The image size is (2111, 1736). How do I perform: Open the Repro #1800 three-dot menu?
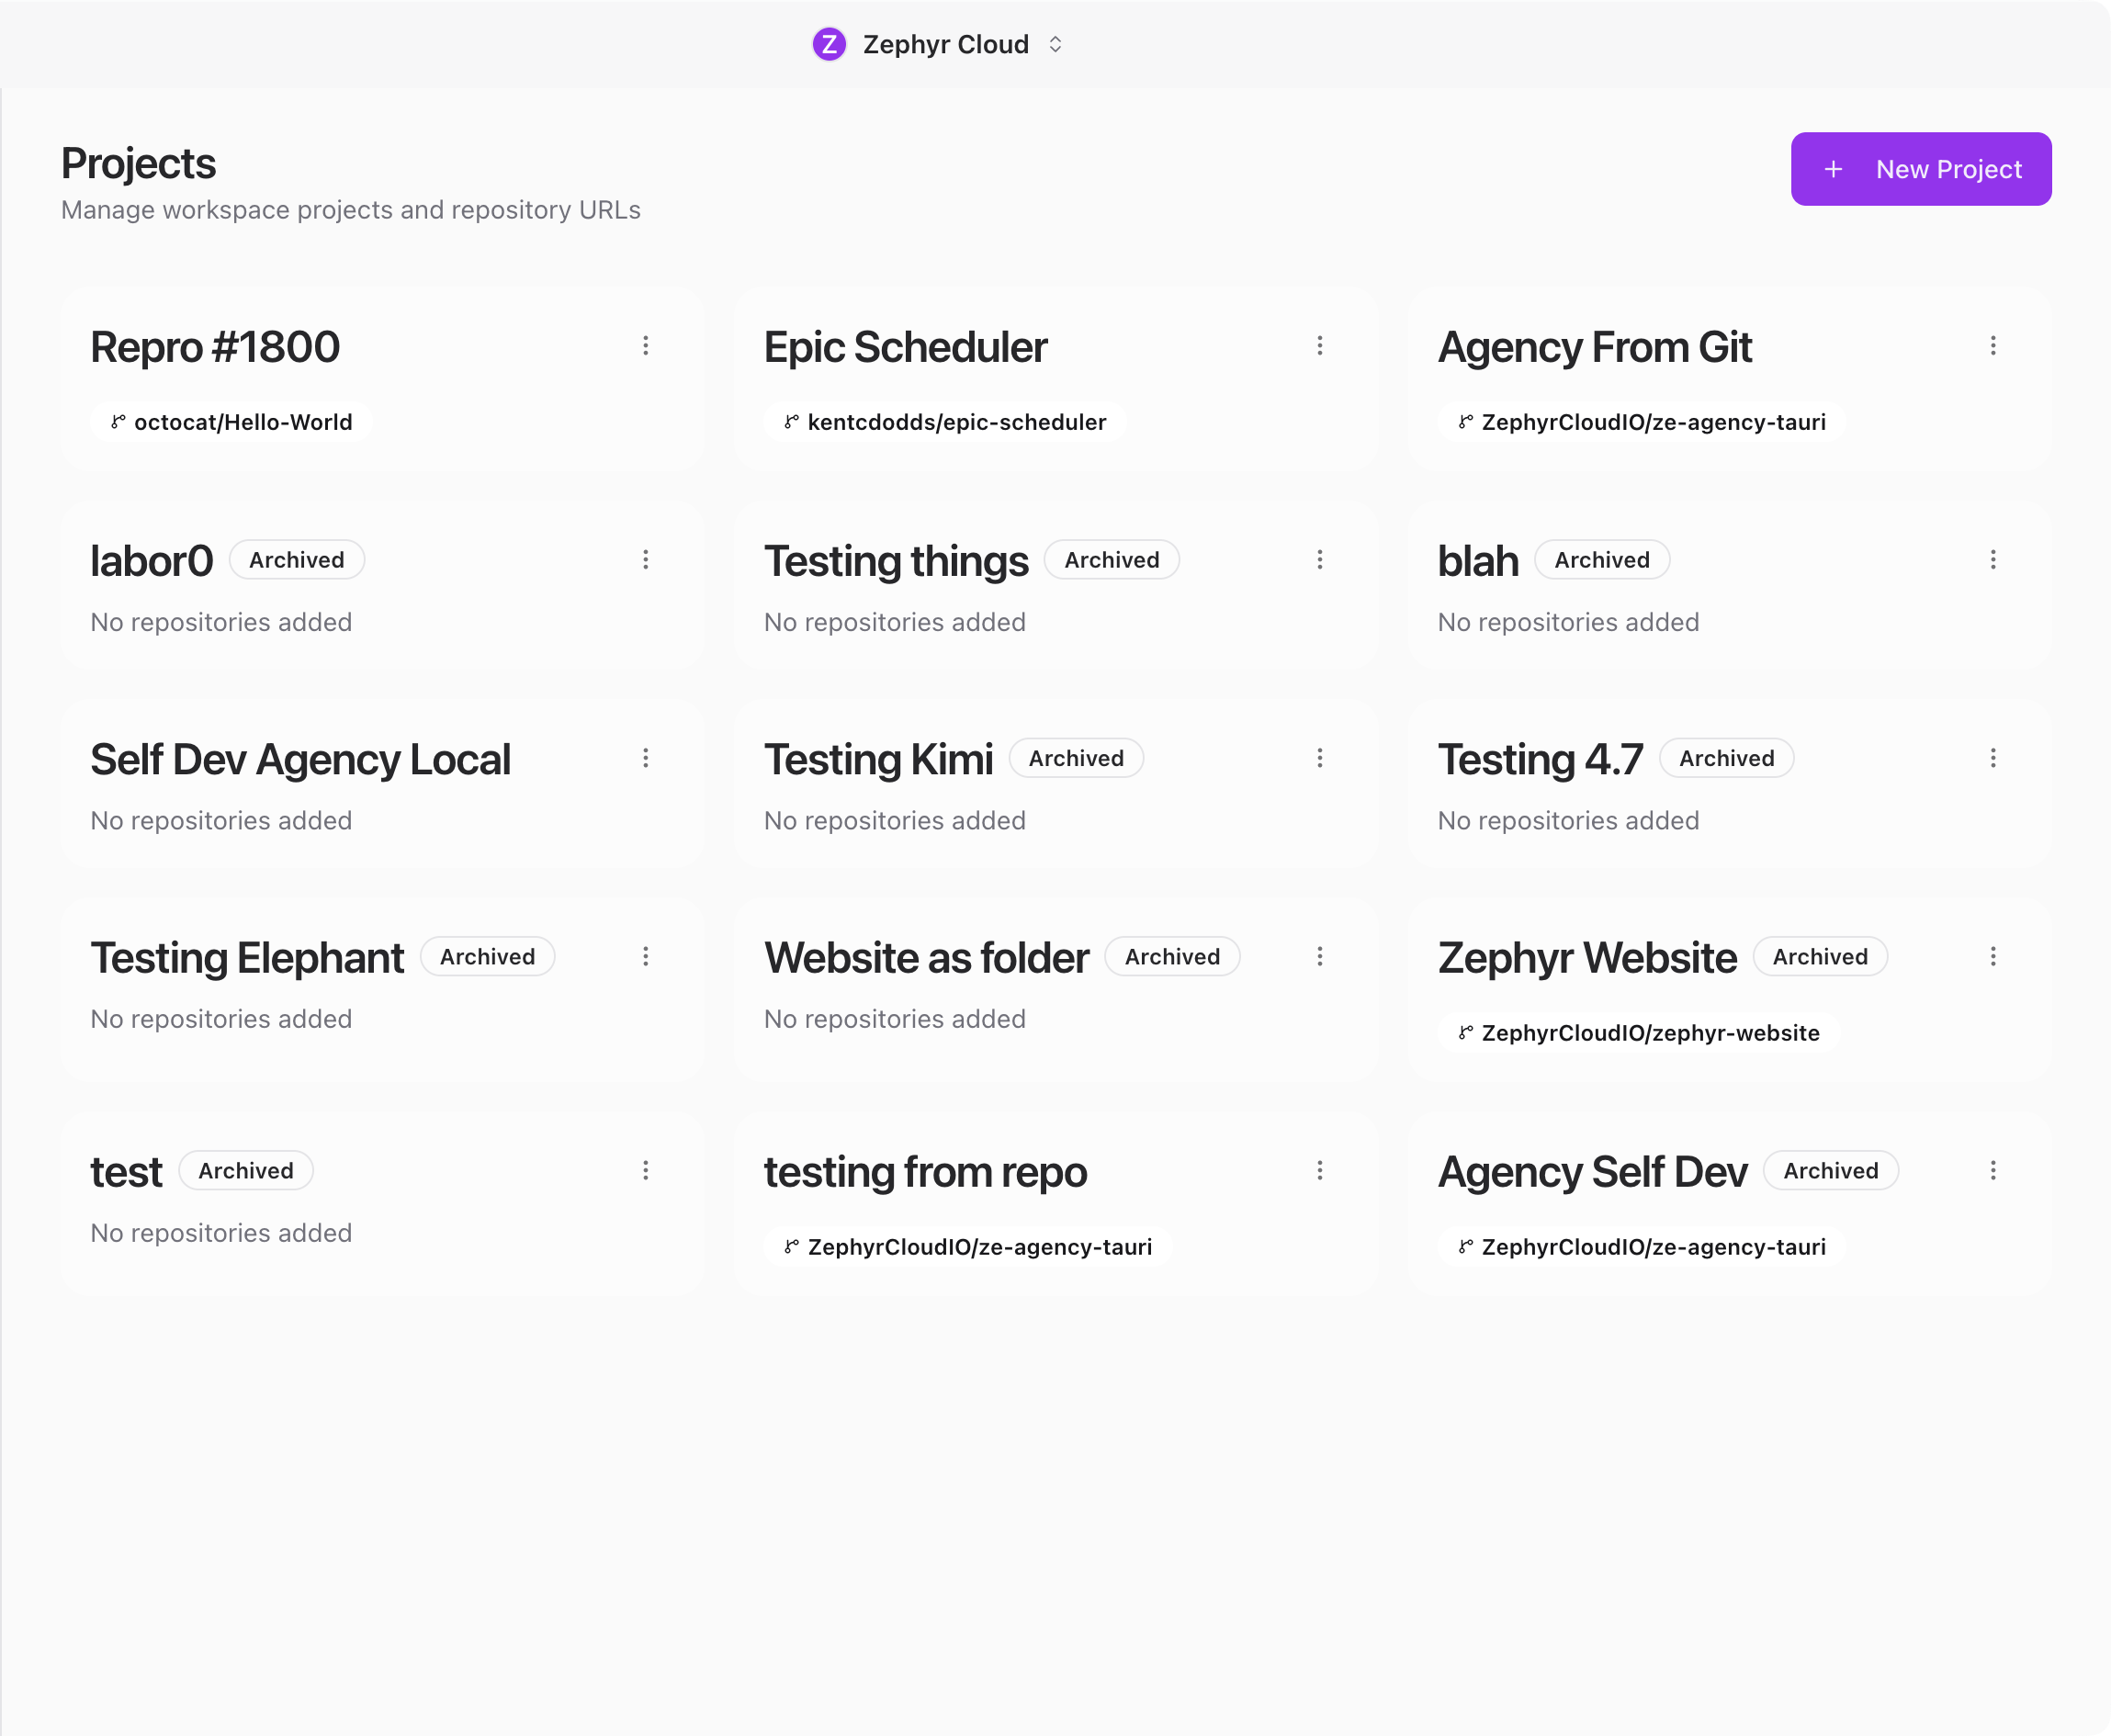pos(646,346)
